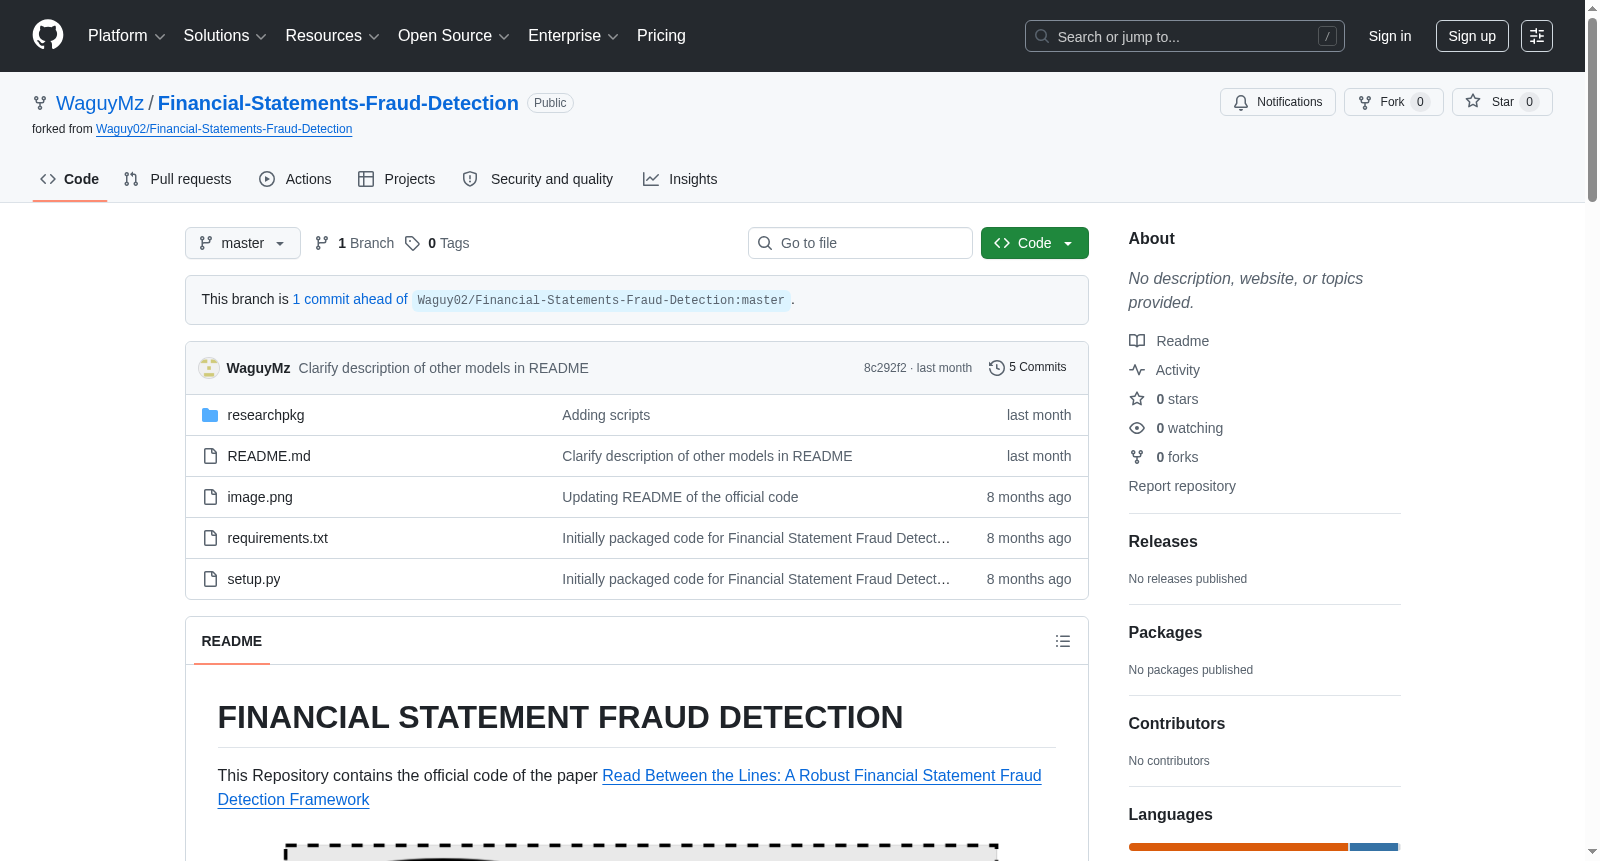The width and height of the screenshot is (1600, 861).
Task: Click the search magnifier in header
Action: click(1042, 36)
